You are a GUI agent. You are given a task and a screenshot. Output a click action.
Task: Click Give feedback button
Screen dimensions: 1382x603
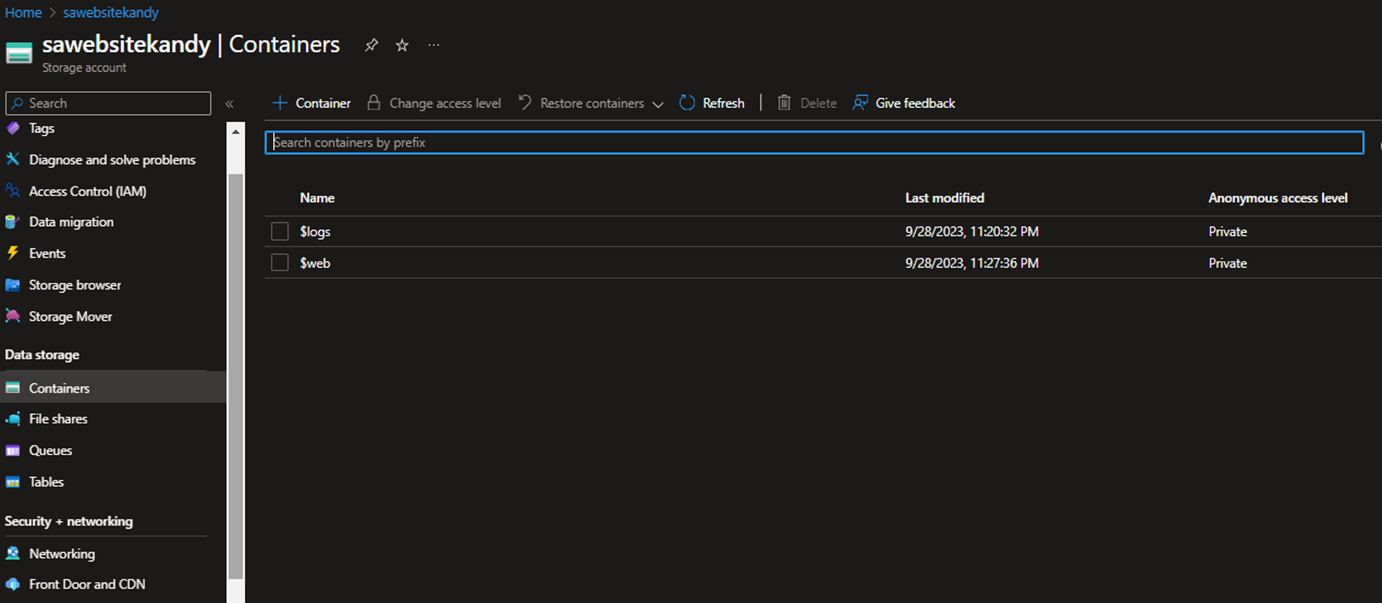(904, 103)
